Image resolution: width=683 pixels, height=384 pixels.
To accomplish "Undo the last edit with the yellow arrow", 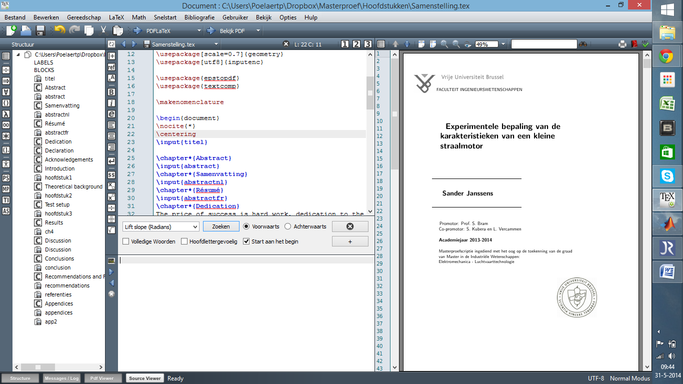I will pyautogui.click(x=59, y=30).
